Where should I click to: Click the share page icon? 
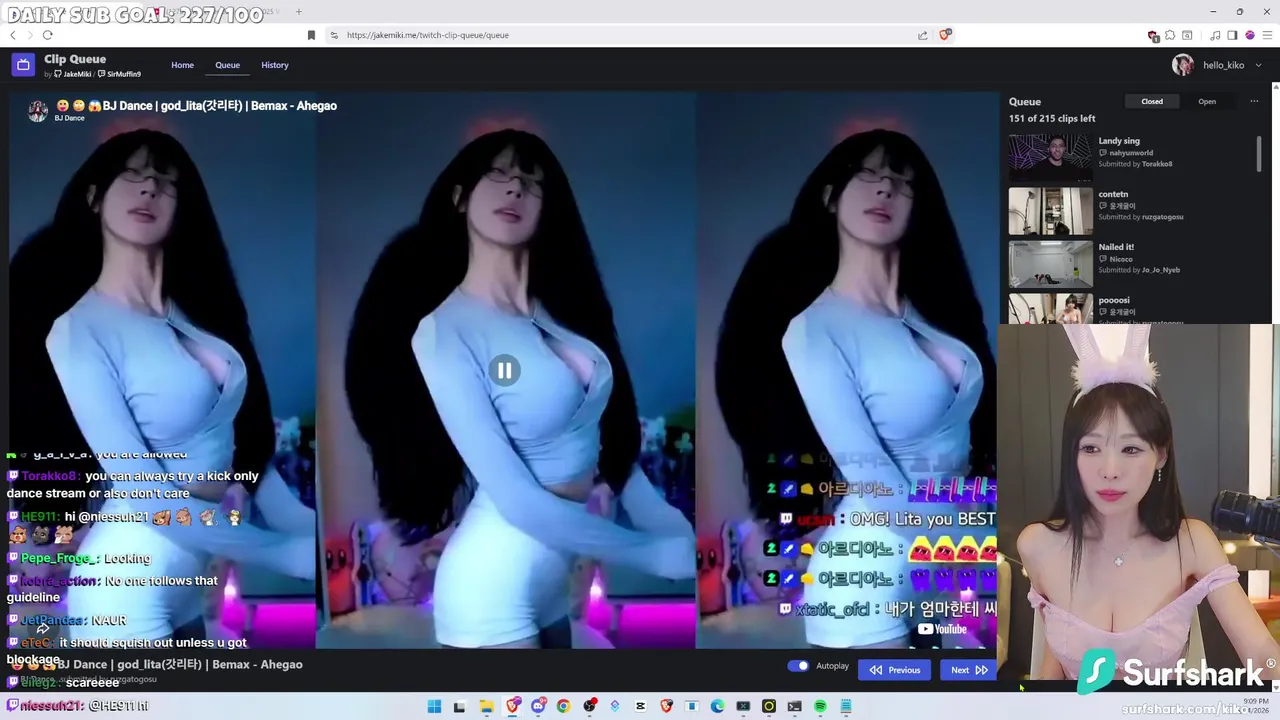(922, 35)
